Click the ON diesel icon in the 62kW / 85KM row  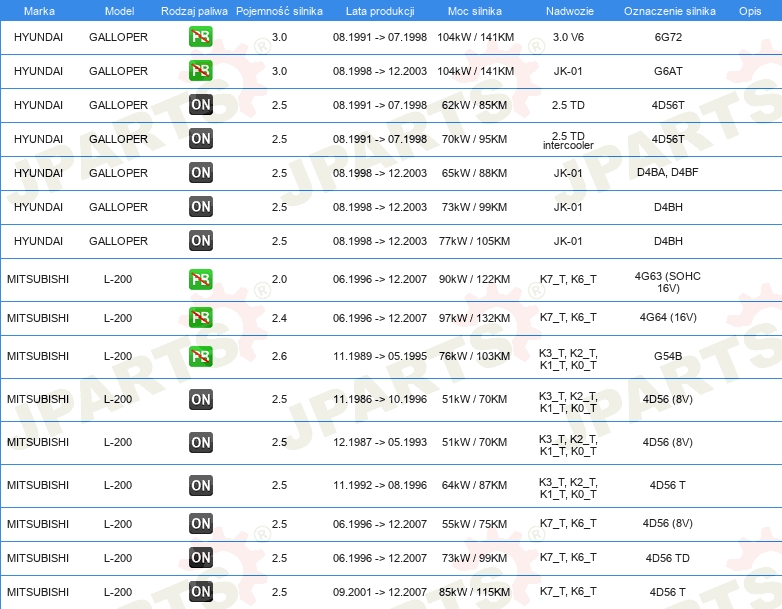click(x=200, y=105)
